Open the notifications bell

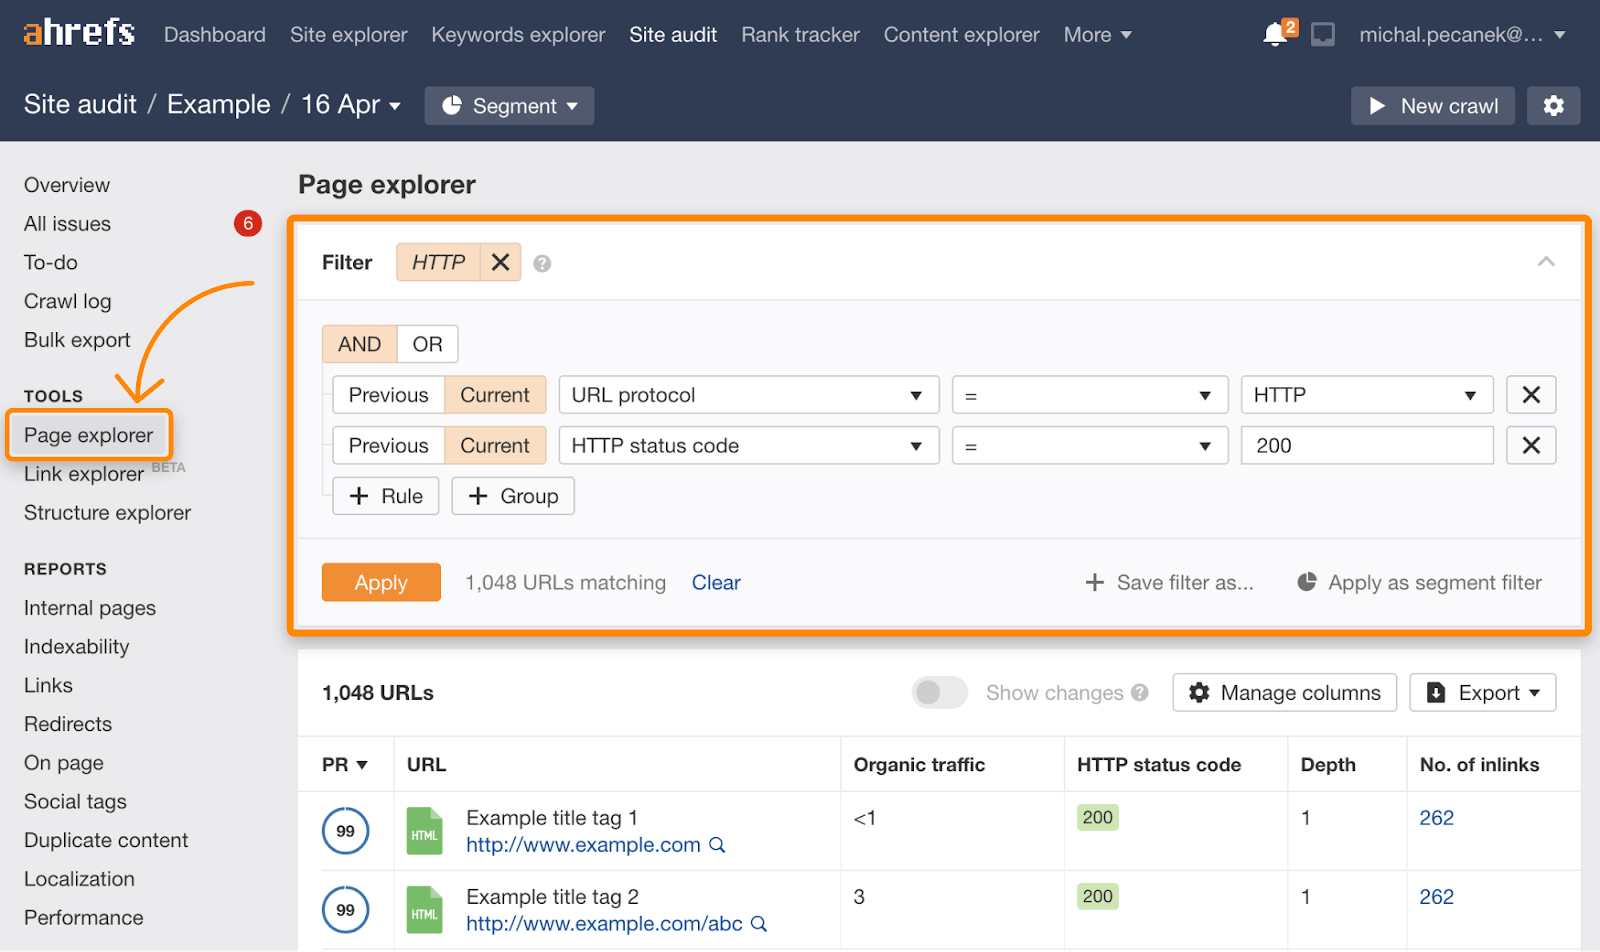coord(1275,33)
